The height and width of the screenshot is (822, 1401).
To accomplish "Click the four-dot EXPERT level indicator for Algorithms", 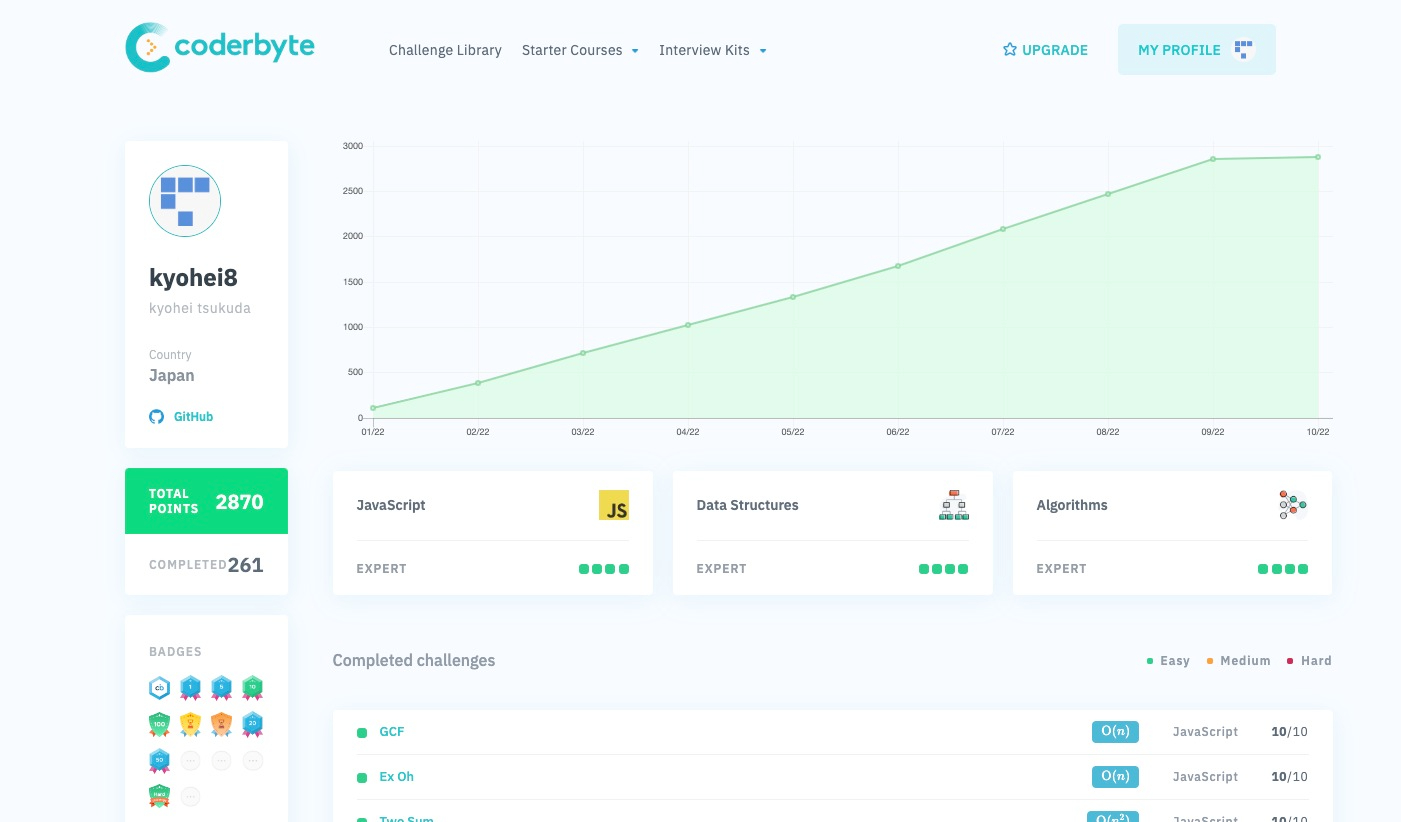I will 1283,569.
